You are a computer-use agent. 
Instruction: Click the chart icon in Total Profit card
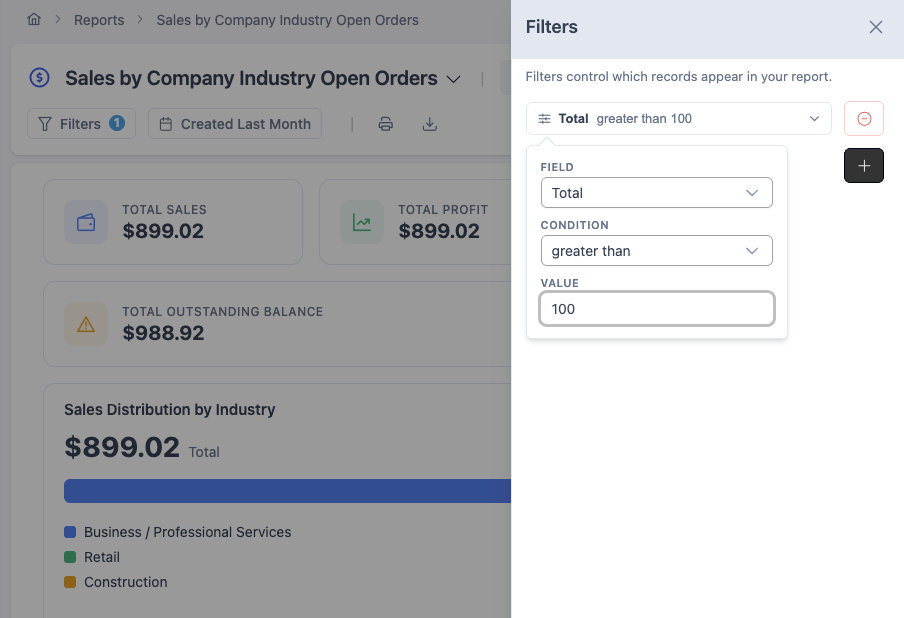(x=362, y=222)
